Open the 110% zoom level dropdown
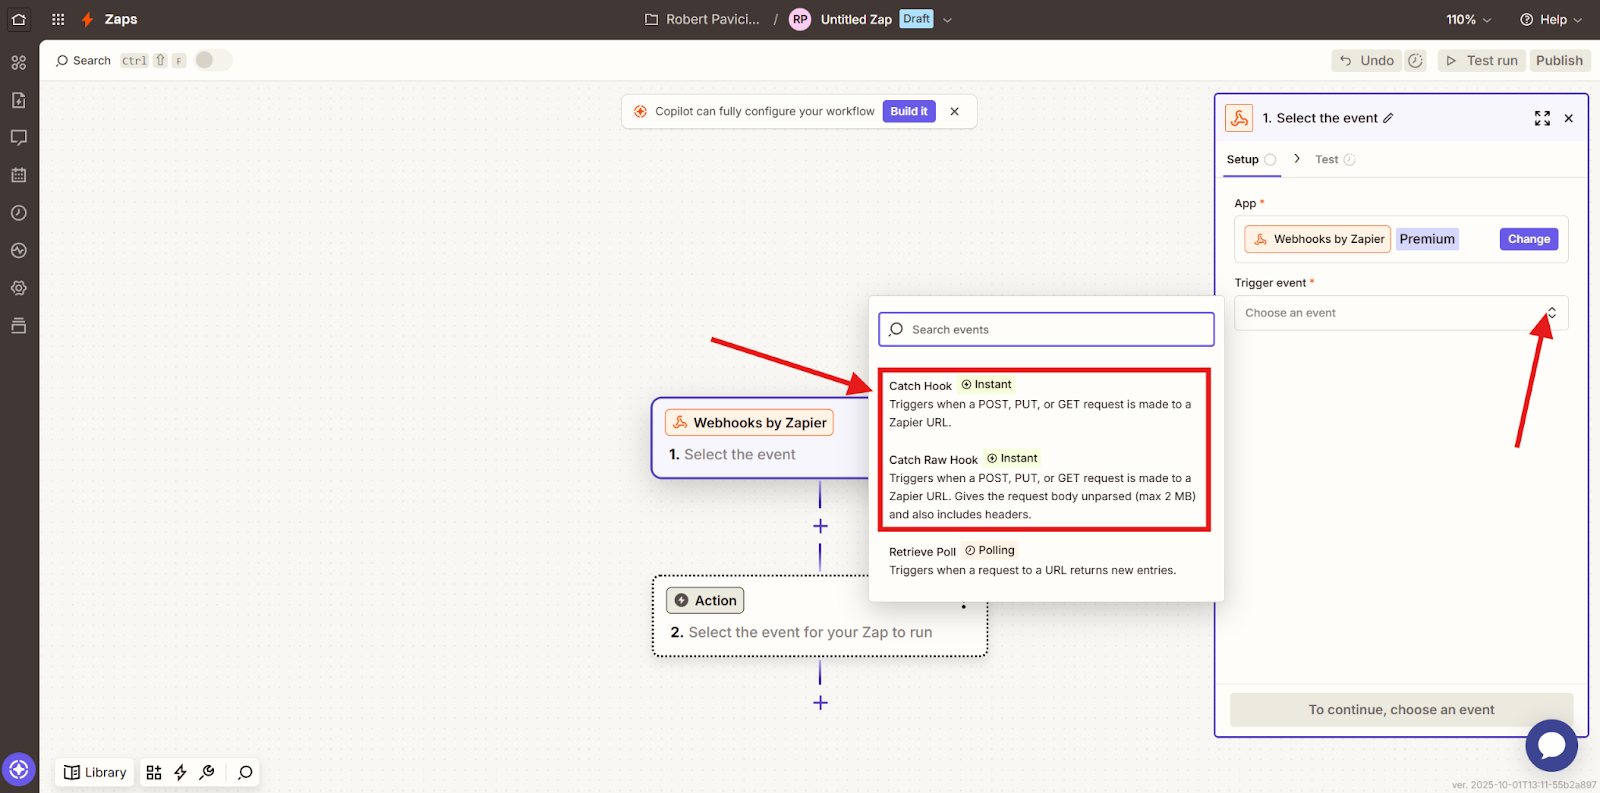 click(1469, 19)
